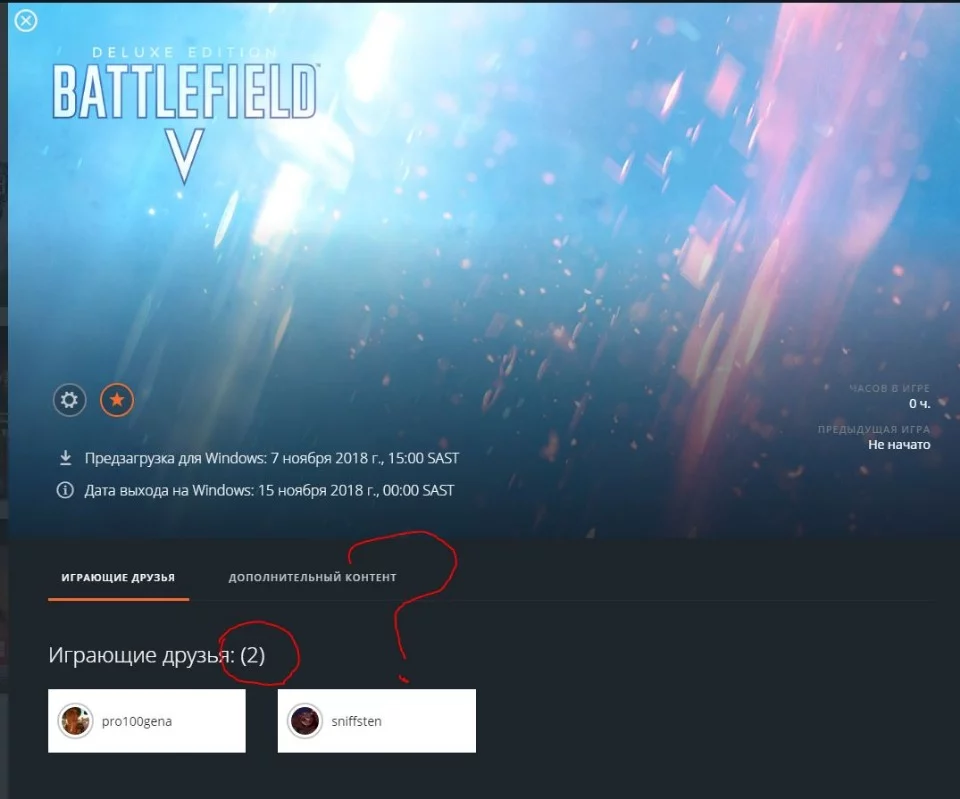Toggle the orange favorite star

(117, 400)
